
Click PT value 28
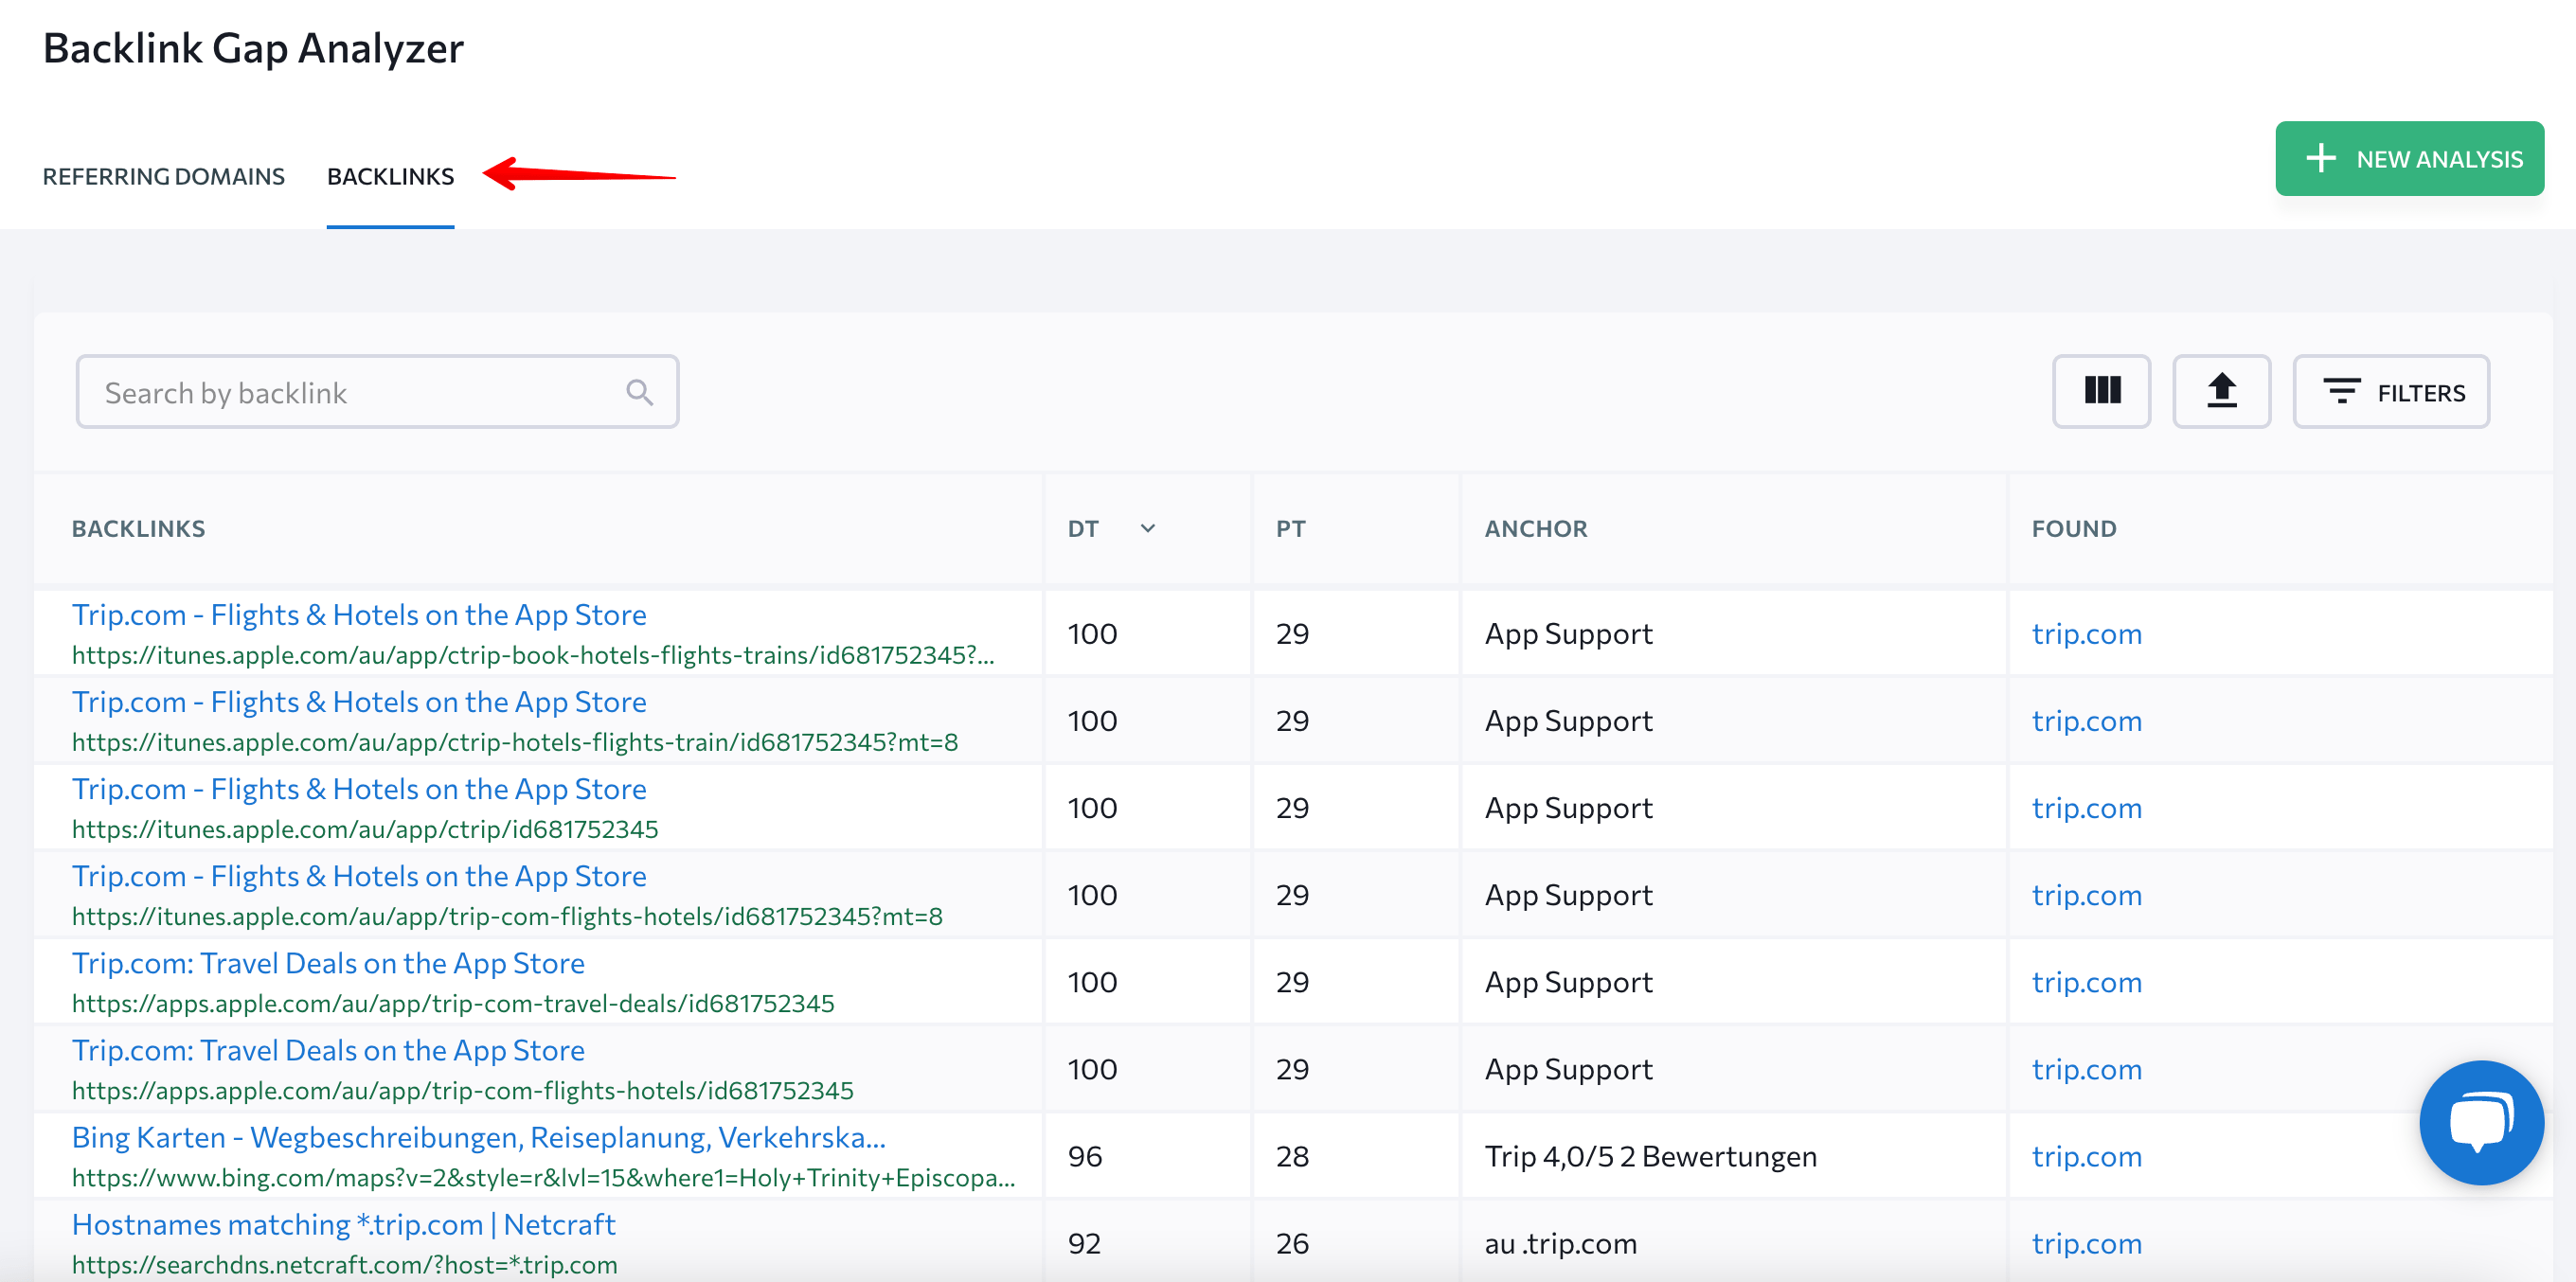[1292, 1156]
